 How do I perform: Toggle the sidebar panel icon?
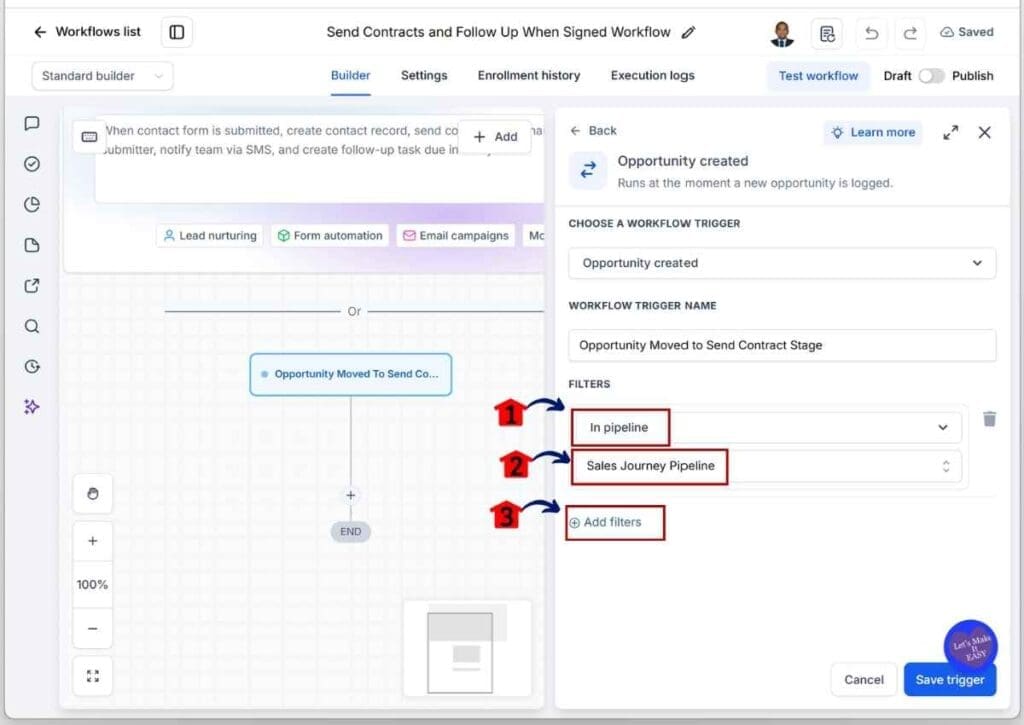(176, 32)
